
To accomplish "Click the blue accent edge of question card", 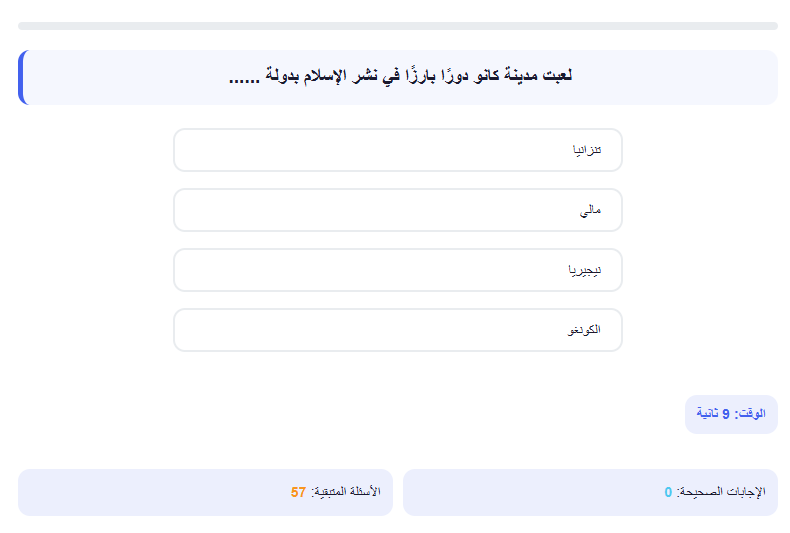I will pyautogui.click(x=21, y=78).
